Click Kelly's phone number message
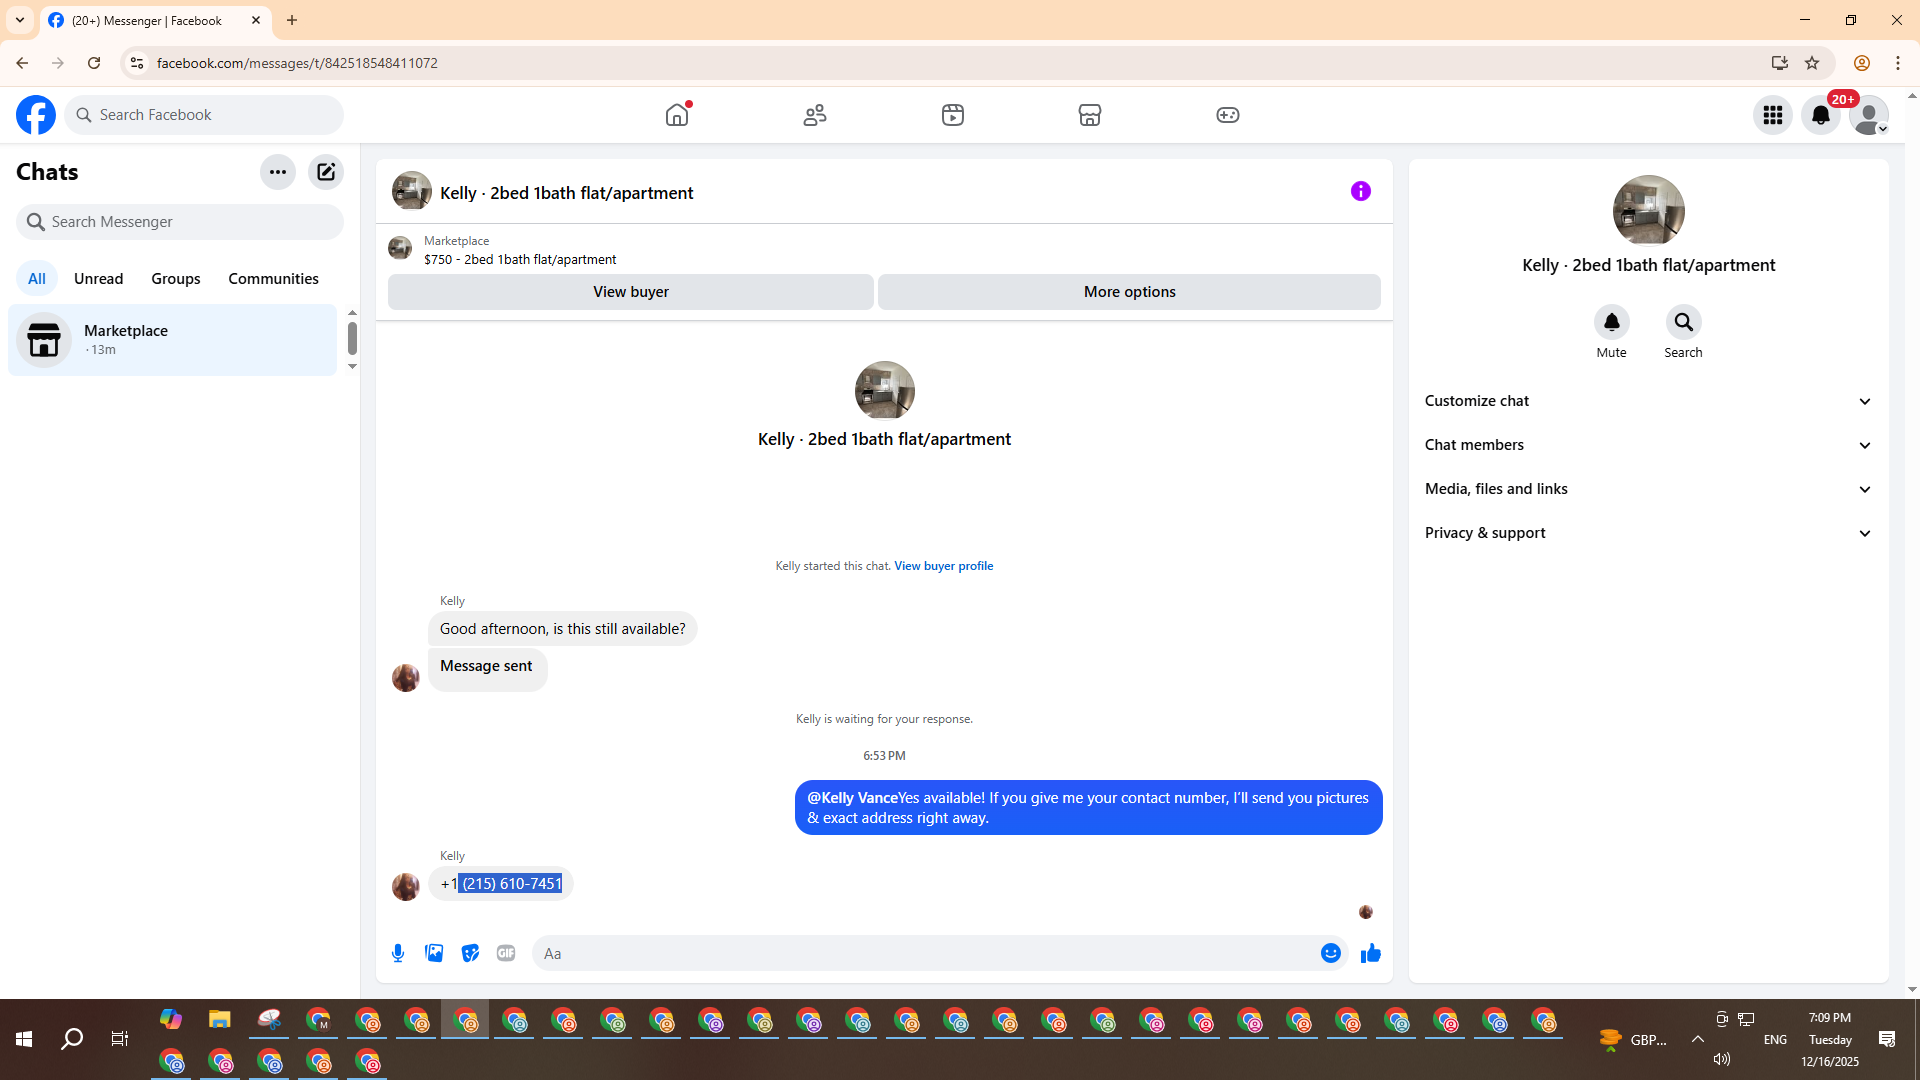Viewport: 1920px width, 1080px height. (x=501, y=884)
